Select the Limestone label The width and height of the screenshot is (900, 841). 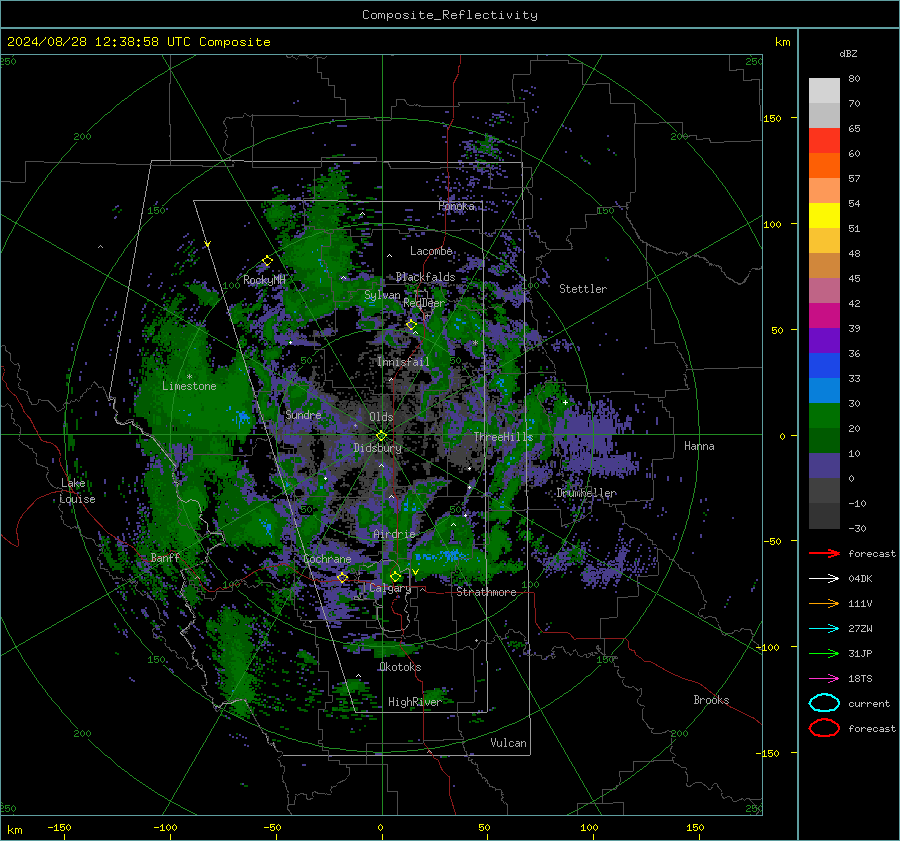click(189, 386)
